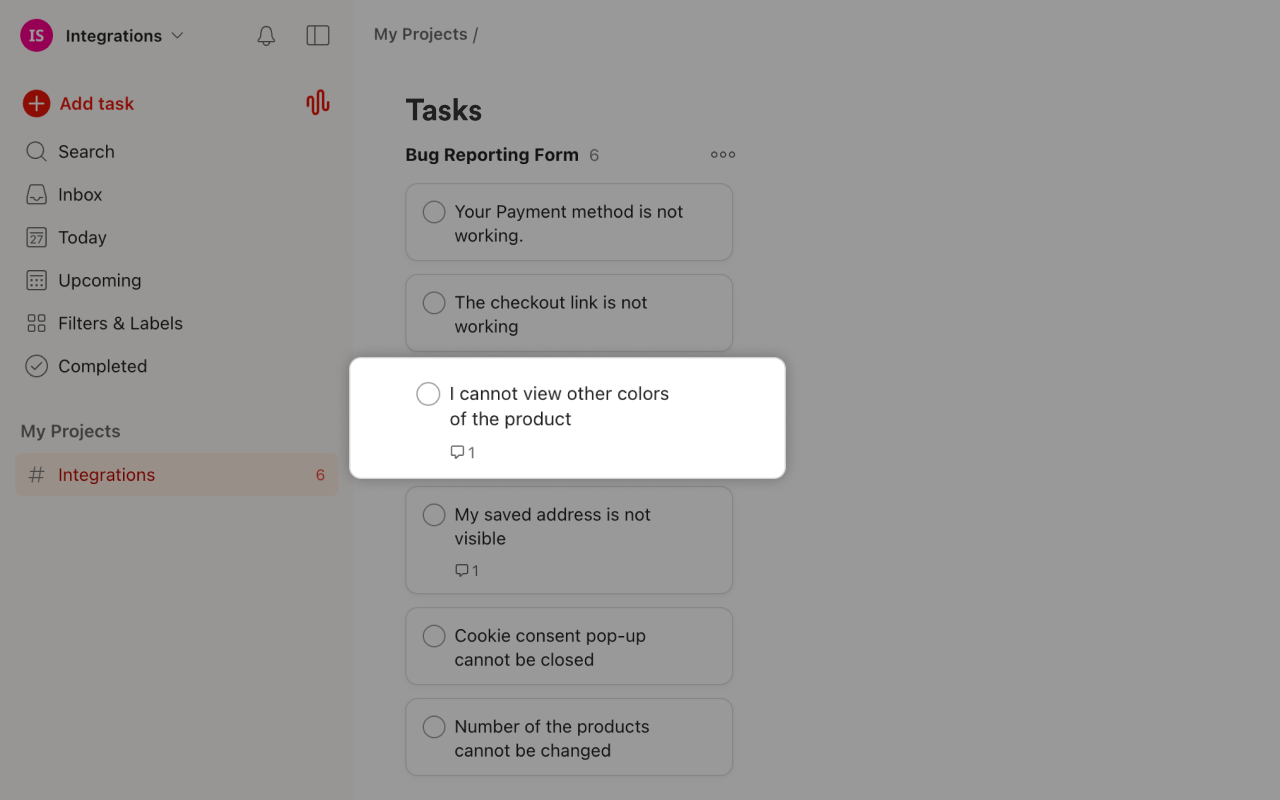Select the Integrations project under My Projects

(x=106, y=475)
